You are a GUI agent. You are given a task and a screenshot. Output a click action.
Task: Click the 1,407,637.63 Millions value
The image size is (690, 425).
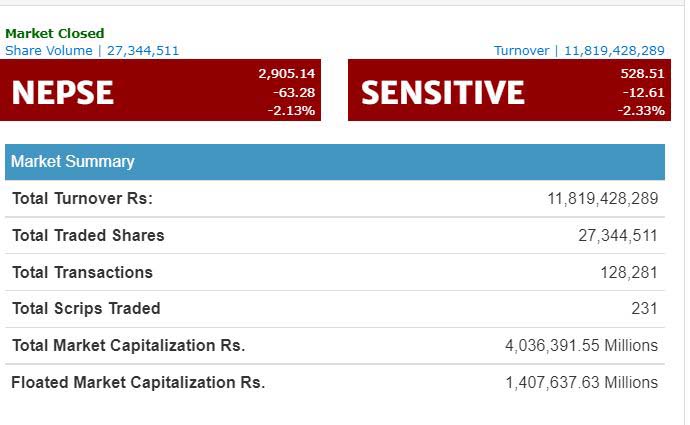coord(581,382)
